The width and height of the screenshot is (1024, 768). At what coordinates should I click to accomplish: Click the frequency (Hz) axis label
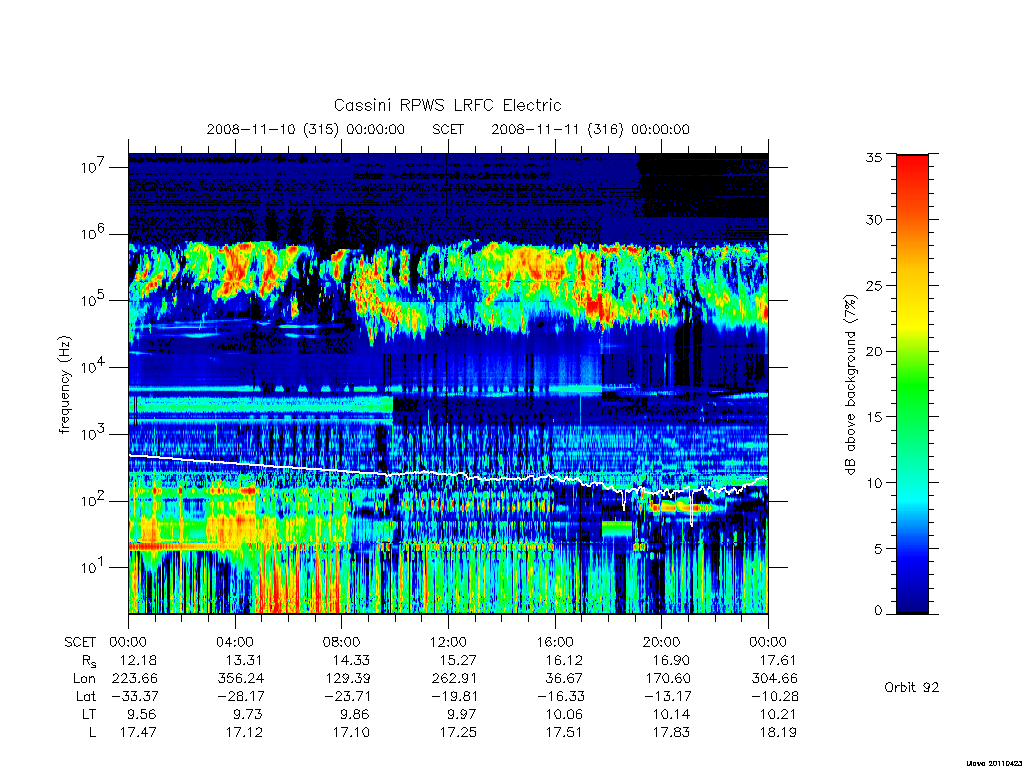[x=65, y=385]
